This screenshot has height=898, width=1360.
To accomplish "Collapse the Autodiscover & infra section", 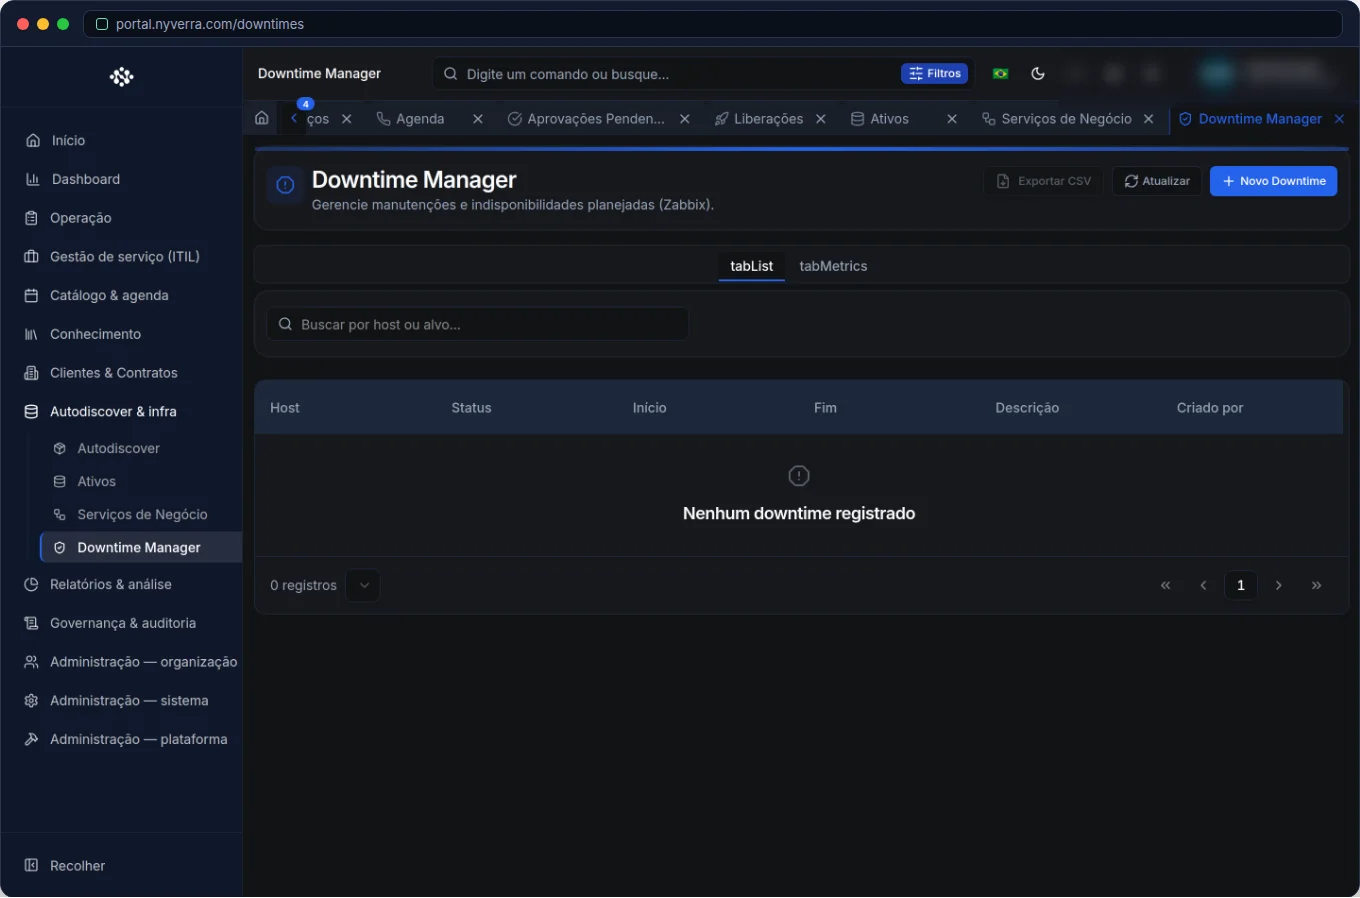I will pyautogui.click(x=113, y=412).
